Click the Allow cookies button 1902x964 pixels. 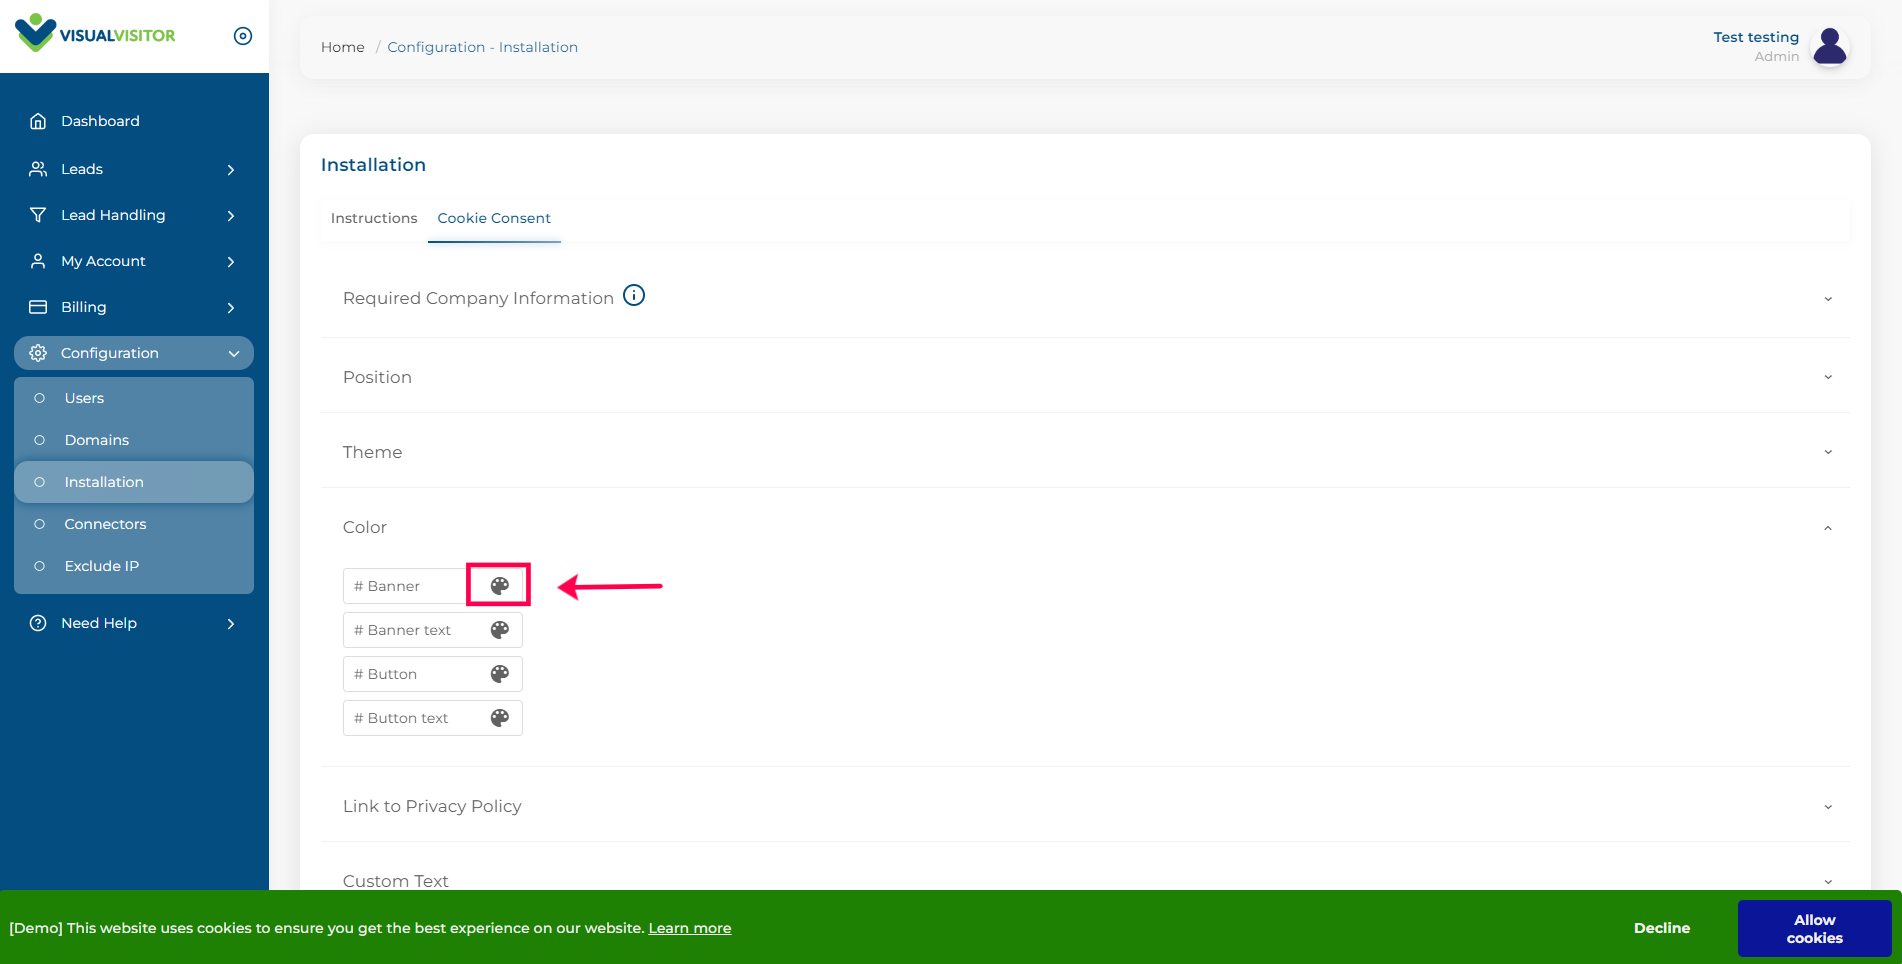pyautogui.click(x=1815, y=929)
